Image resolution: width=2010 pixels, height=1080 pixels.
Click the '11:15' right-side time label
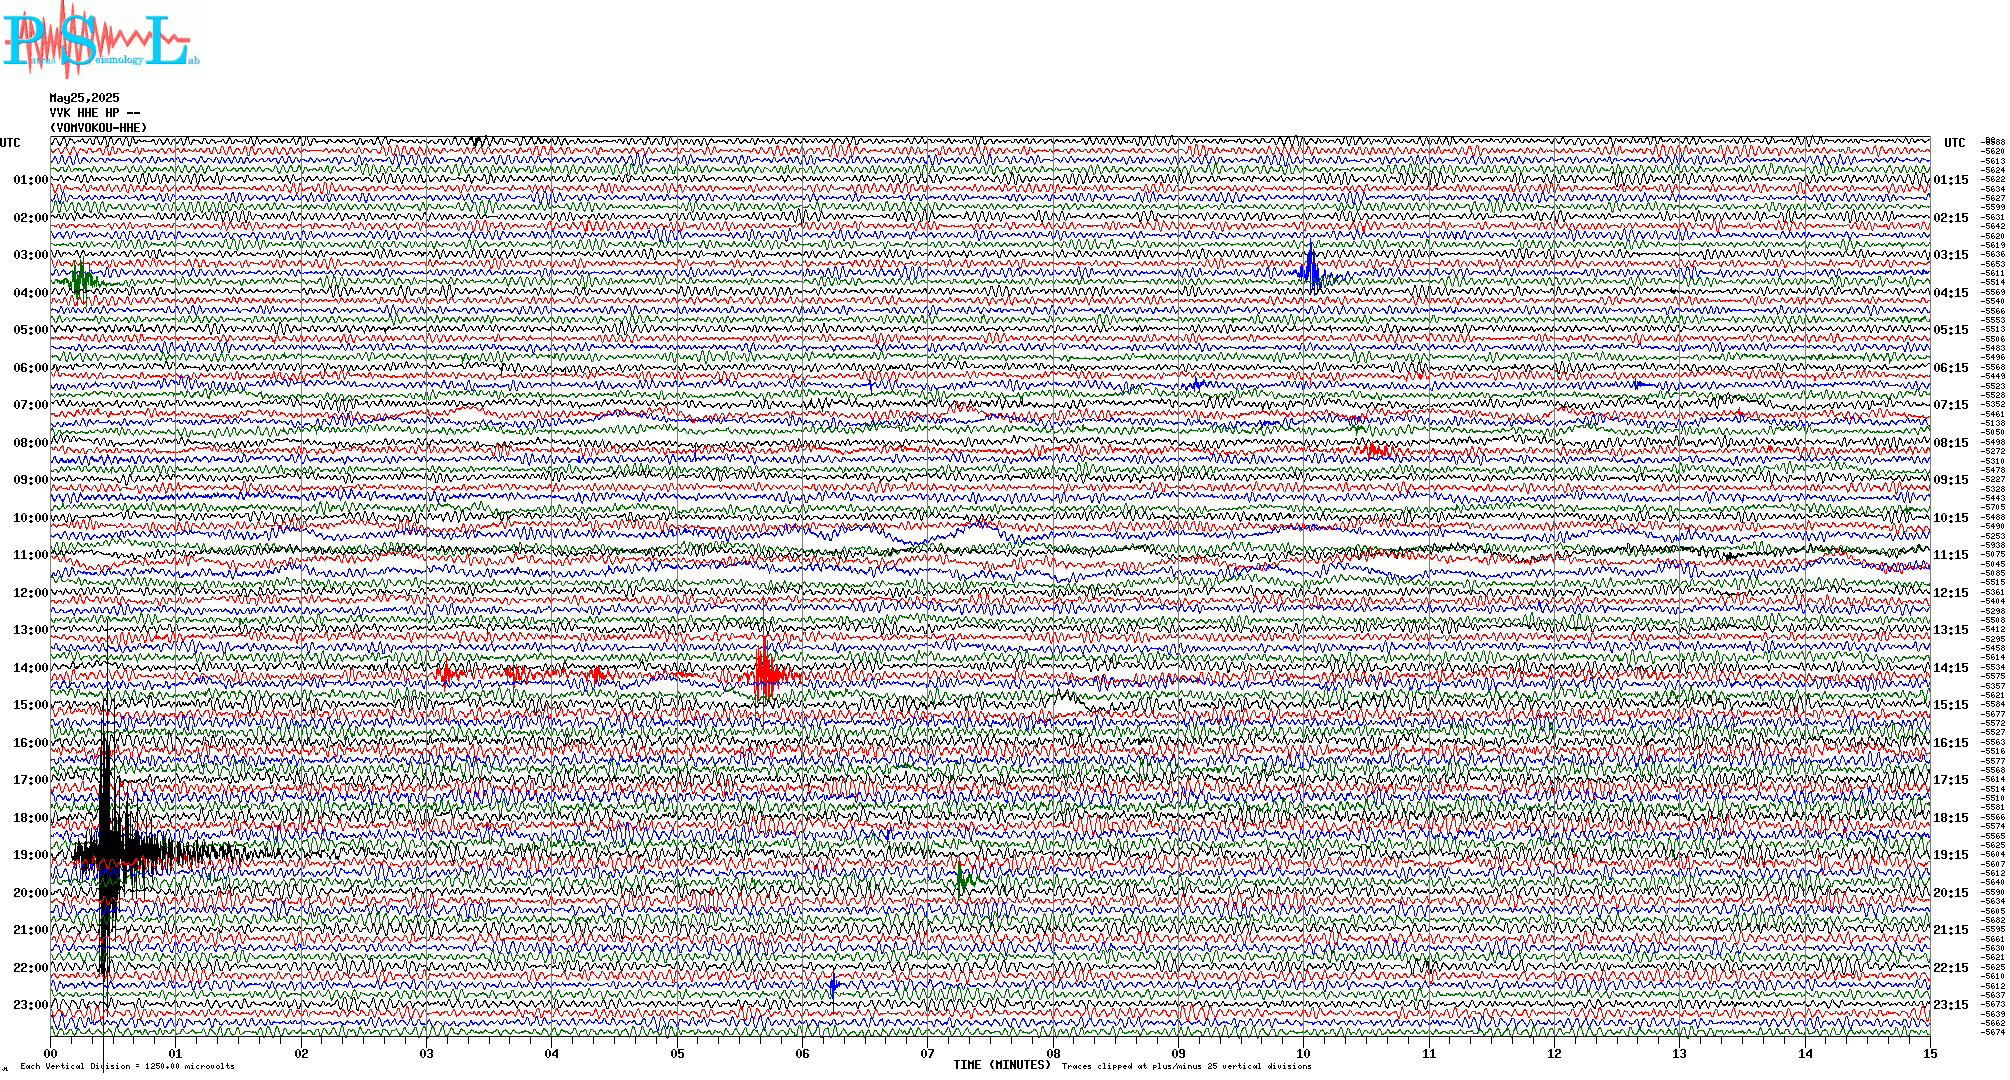[x=1951, y=555]
